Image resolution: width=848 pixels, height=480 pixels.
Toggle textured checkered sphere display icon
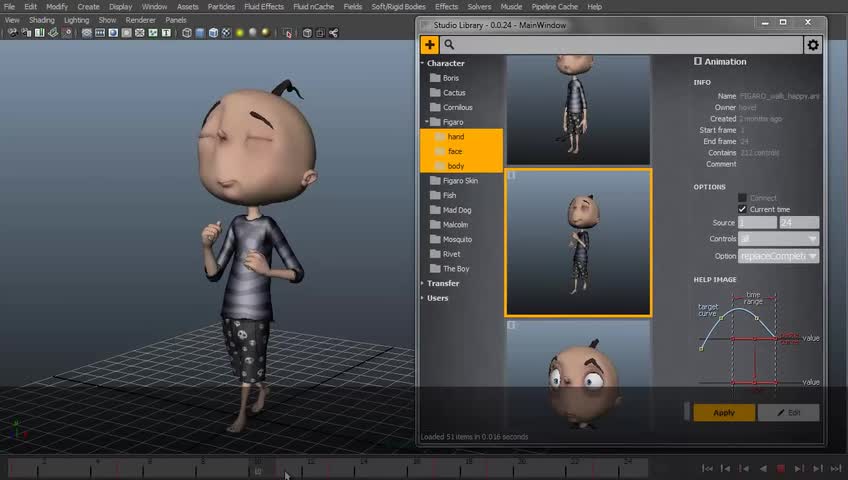point(227,33)
